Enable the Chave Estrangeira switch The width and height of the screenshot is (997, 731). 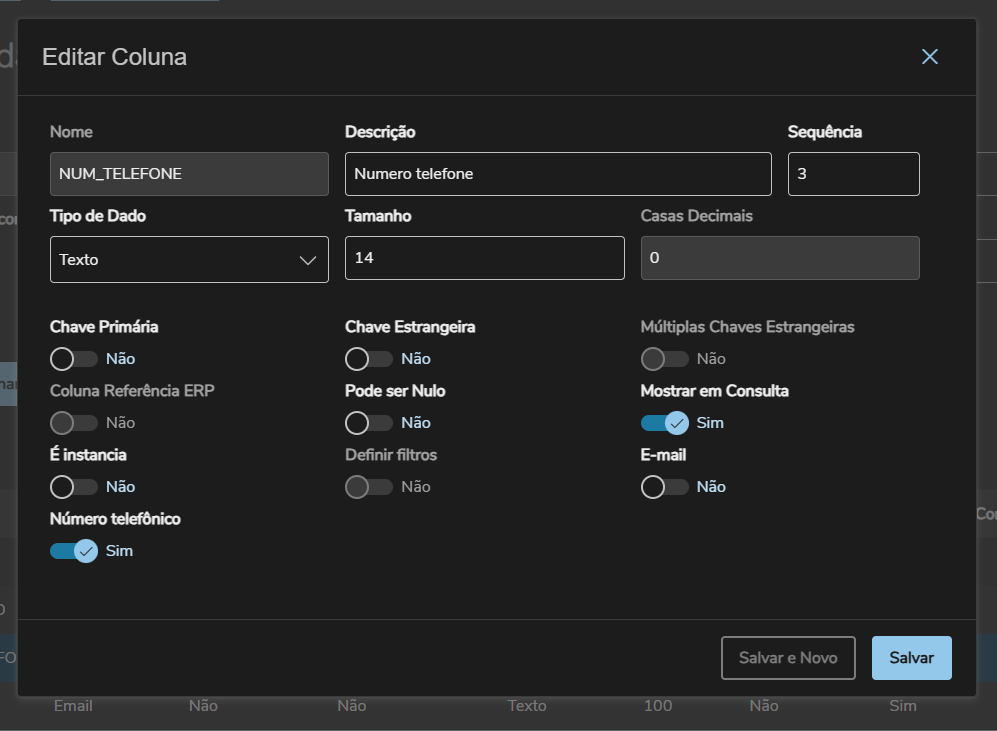(x=369, y=359)
